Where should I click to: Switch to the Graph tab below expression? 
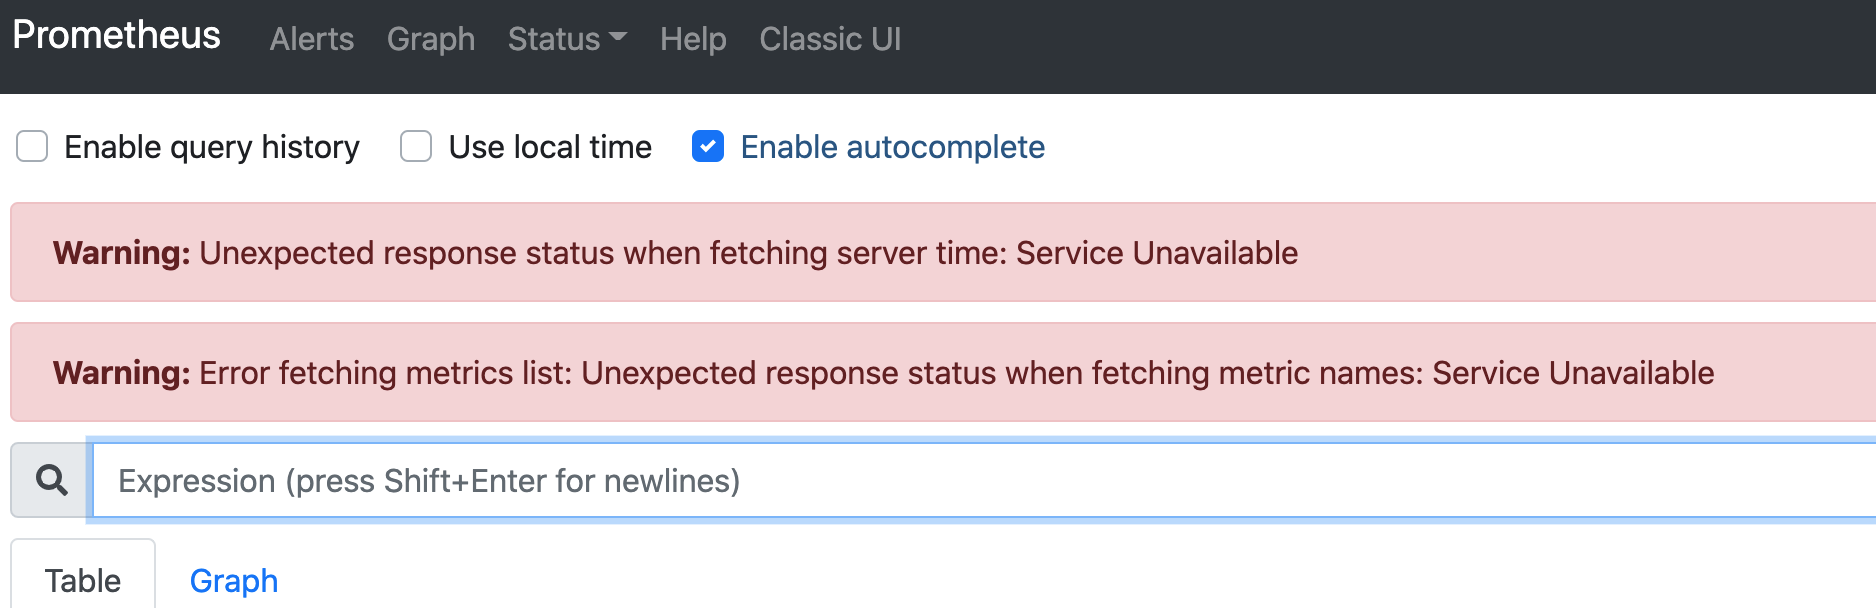tap(234, 580)
